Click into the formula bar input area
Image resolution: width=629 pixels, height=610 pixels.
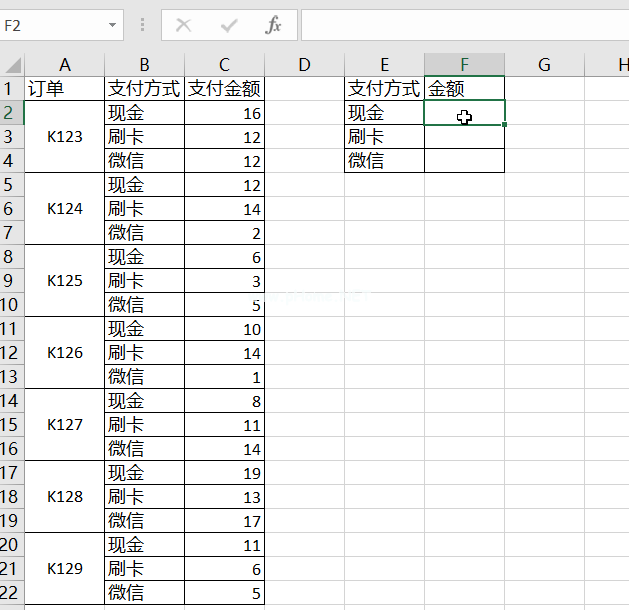click(x=460, y=25)
